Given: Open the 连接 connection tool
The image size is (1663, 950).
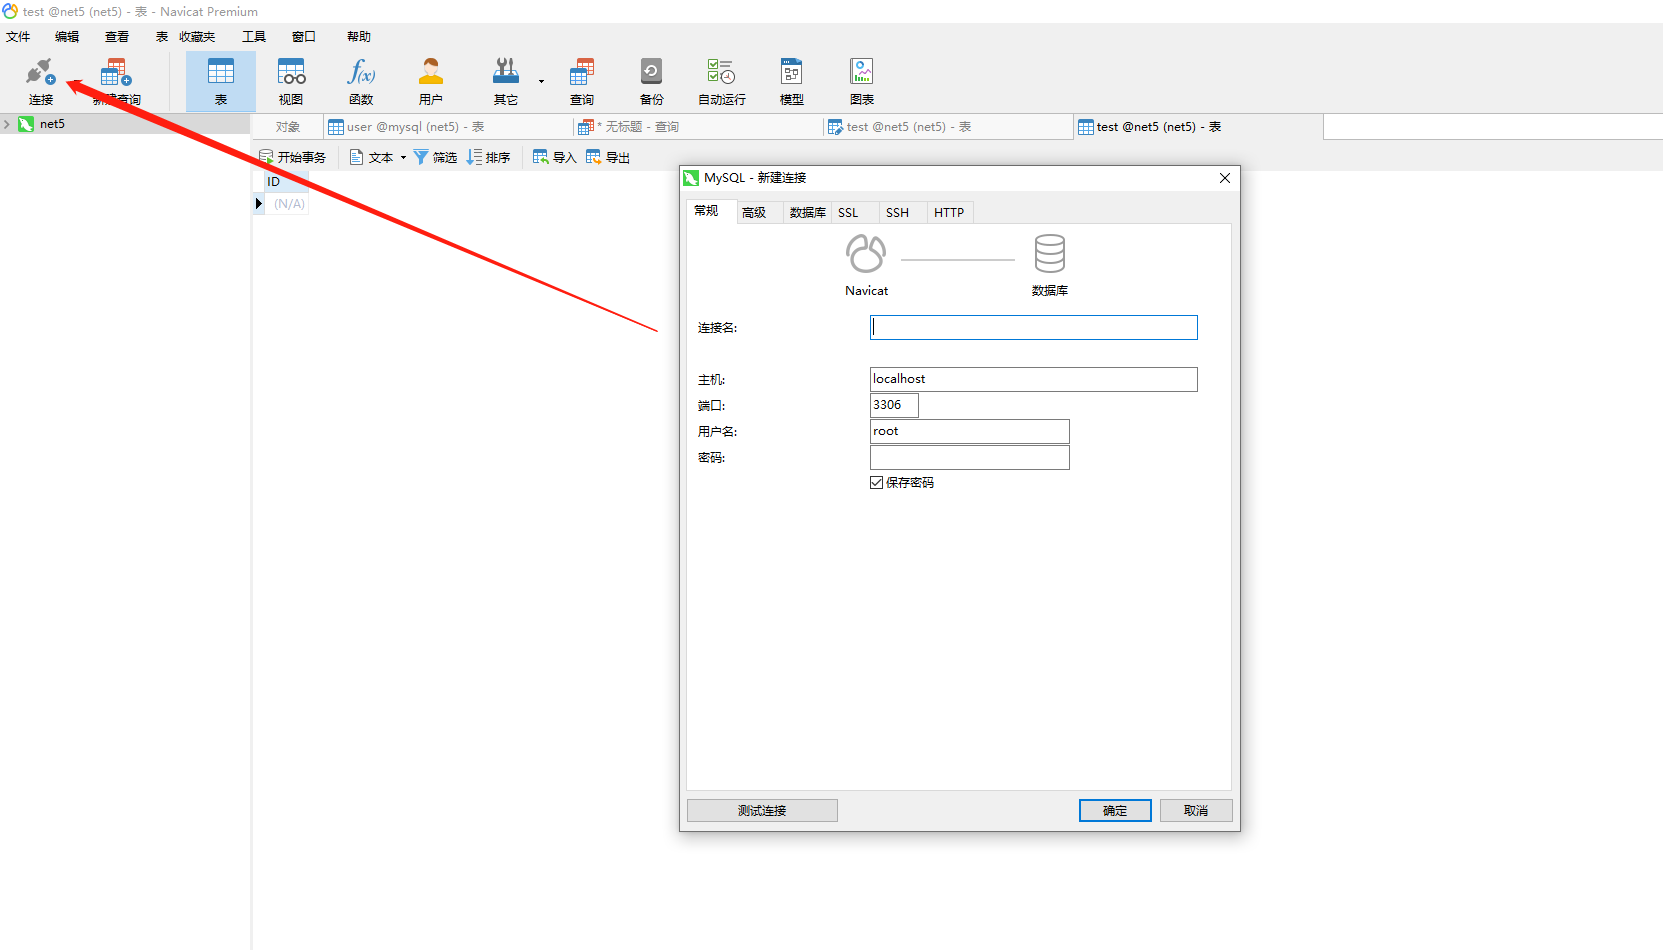Looking at the screenshot, I should pyautogui.click(x=40, y=81).
